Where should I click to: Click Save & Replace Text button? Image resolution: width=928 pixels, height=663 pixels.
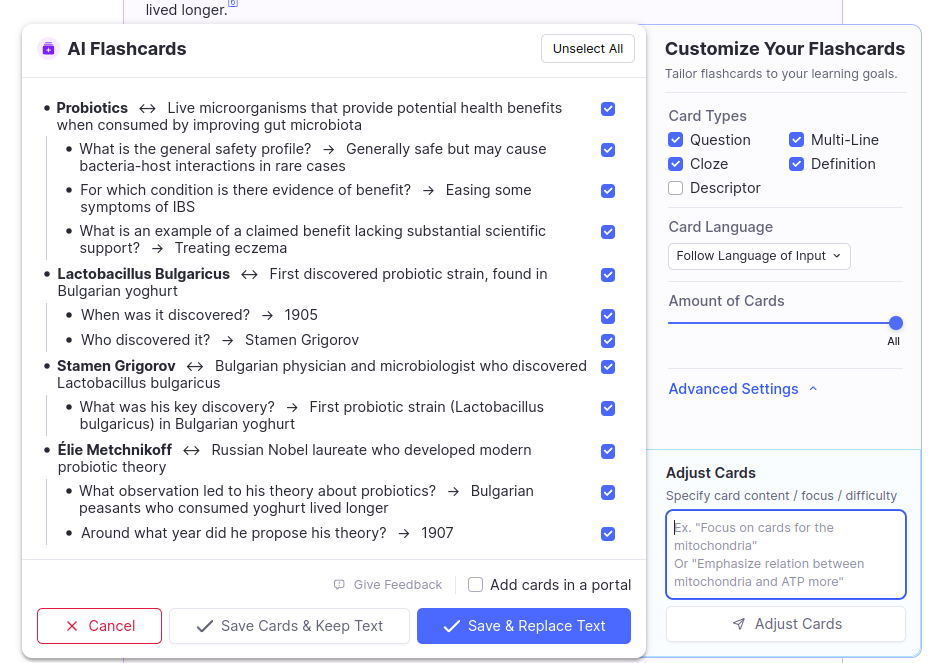tap(524, 626)
